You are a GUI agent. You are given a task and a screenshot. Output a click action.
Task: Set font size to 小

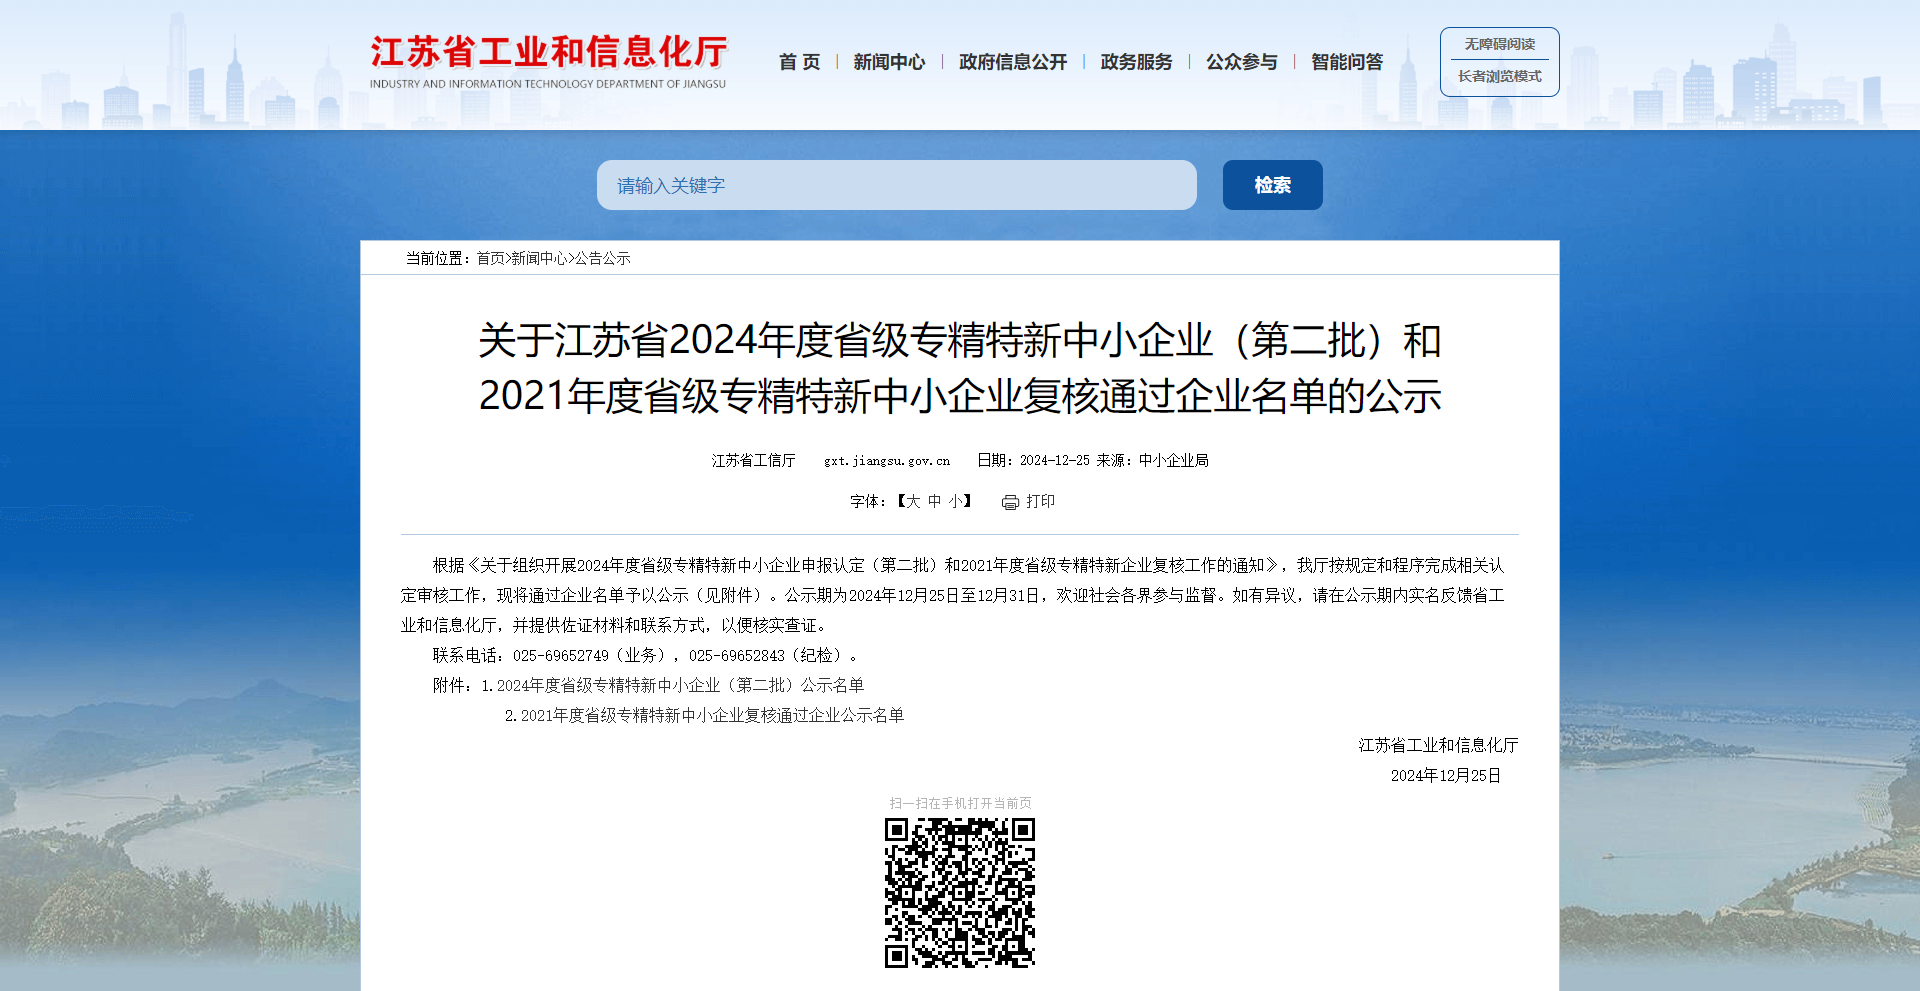coord(955,501)
